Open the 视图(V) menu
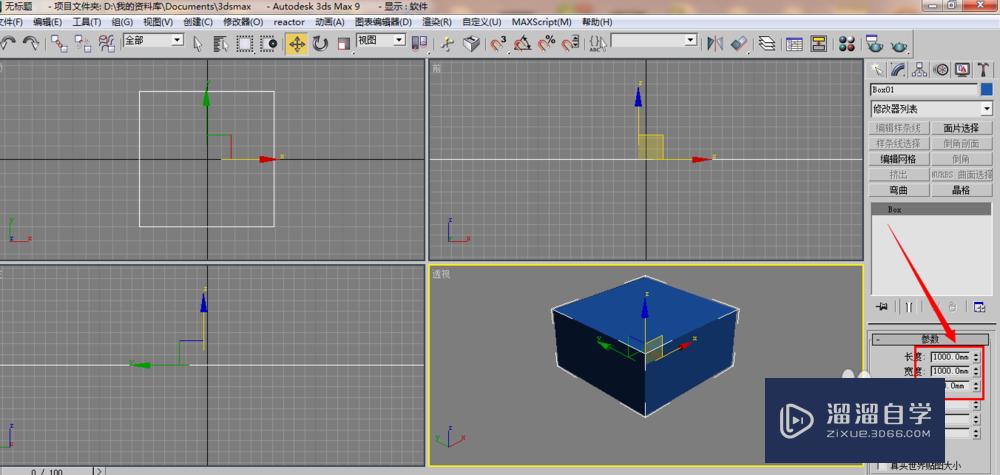 click(x=158, y=22)
